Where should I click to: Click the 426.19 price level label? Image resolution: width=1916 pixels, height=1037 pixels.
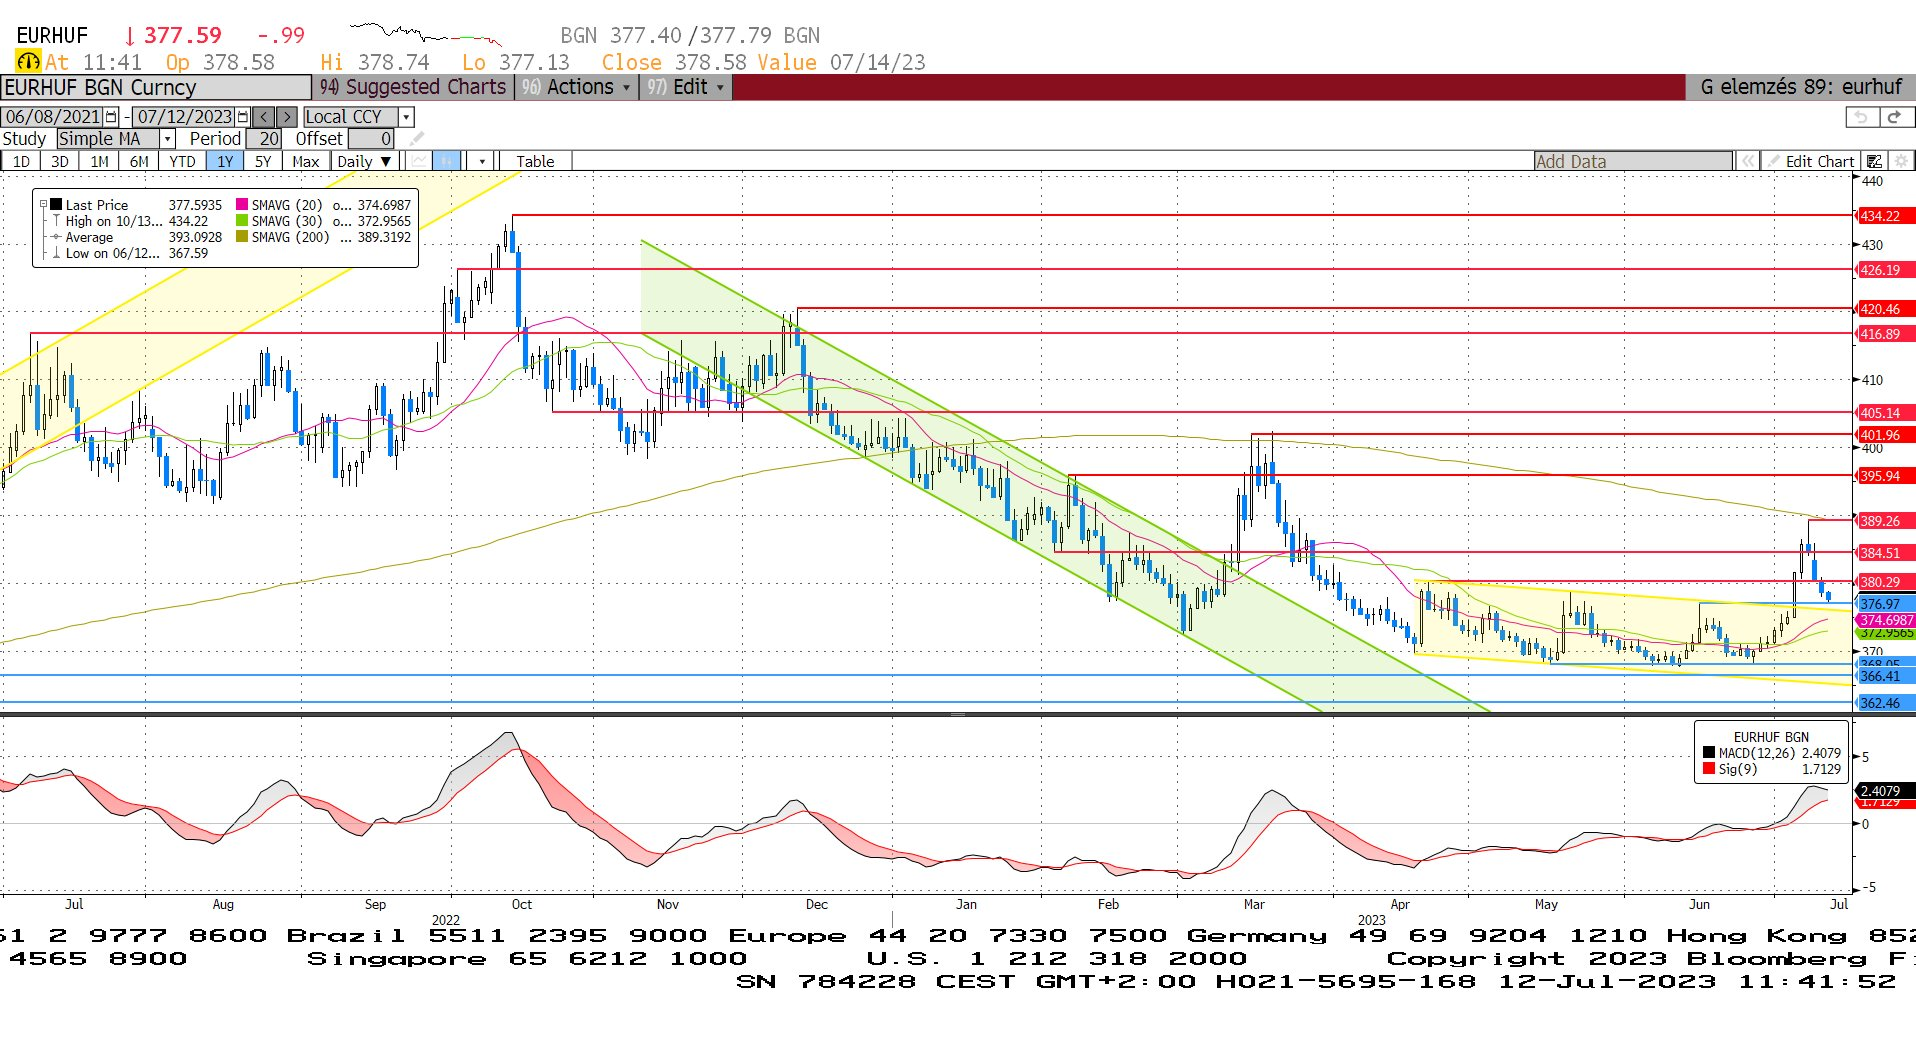click(1885, 270)
